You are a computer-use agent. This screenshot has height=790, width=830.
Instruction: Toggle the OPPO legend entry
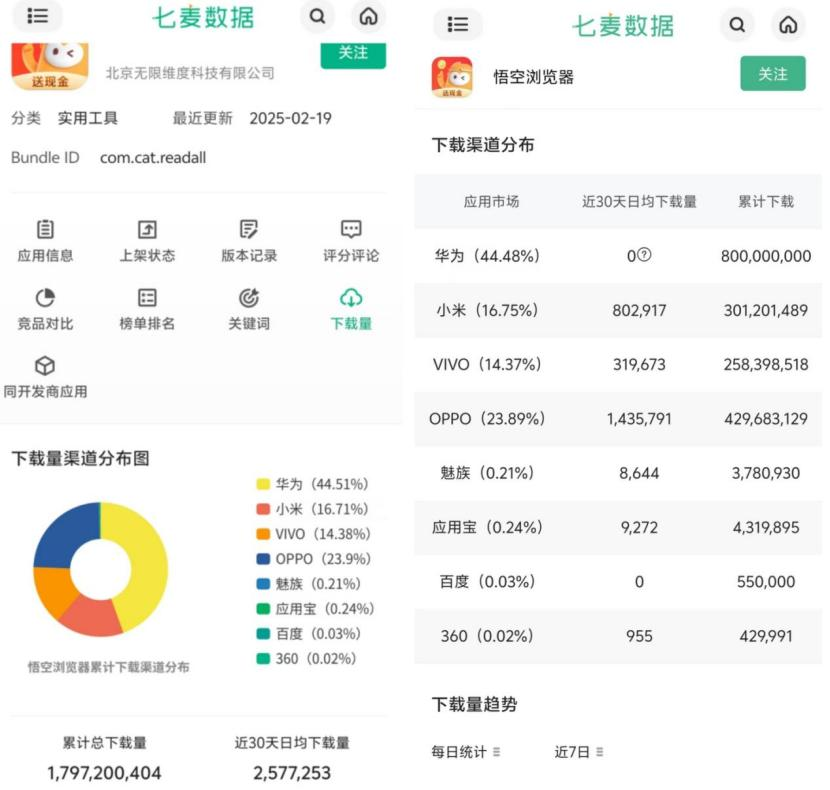pos(311,559)
